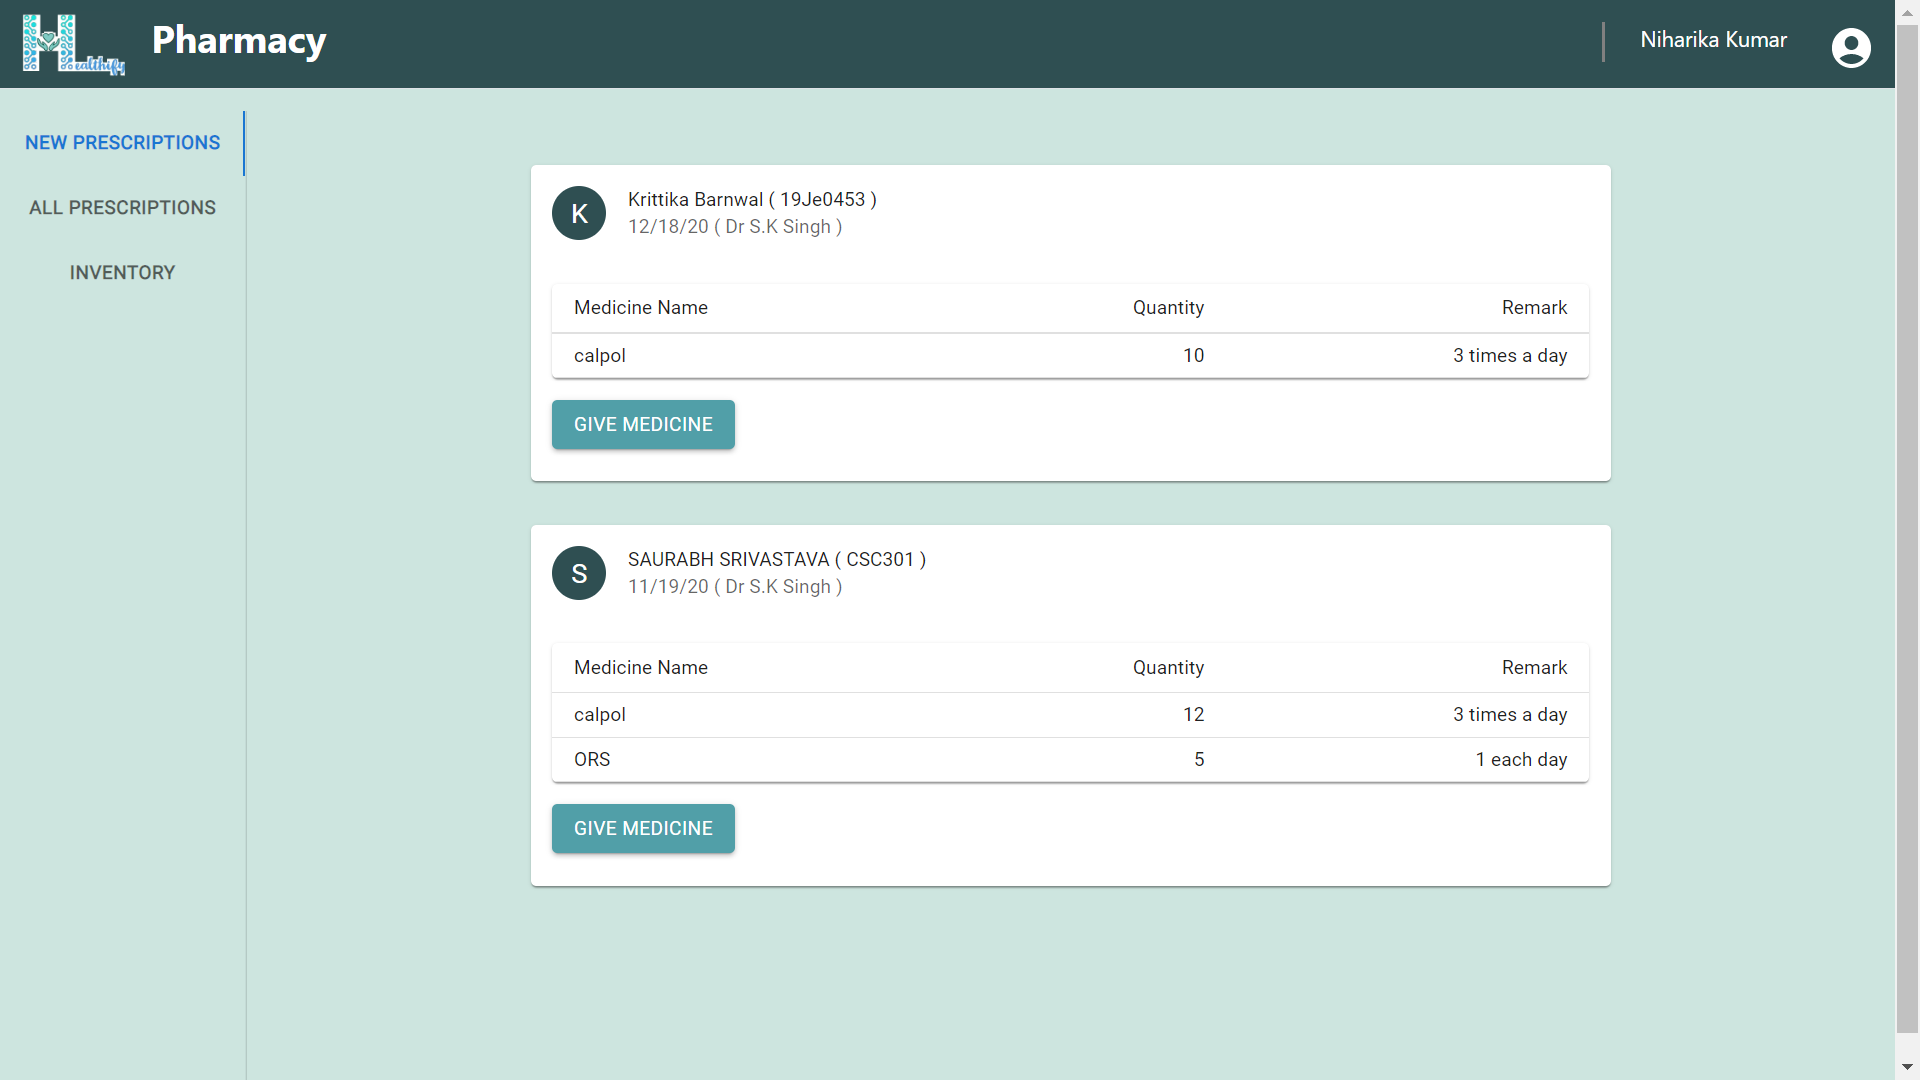Give medicine to Krittika Barnwal
The image size is (1920, 1080).
tap(643, 425)
